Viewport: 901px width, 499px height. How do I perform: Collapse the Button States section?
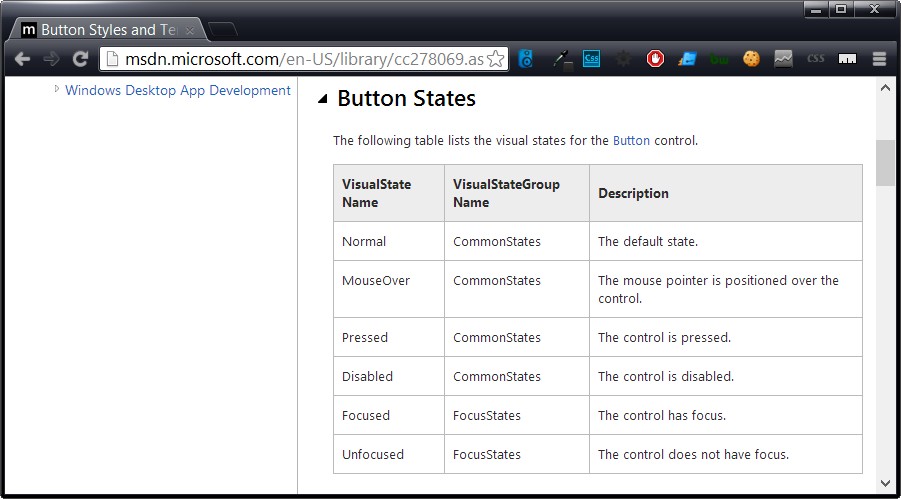click(322, 99)
